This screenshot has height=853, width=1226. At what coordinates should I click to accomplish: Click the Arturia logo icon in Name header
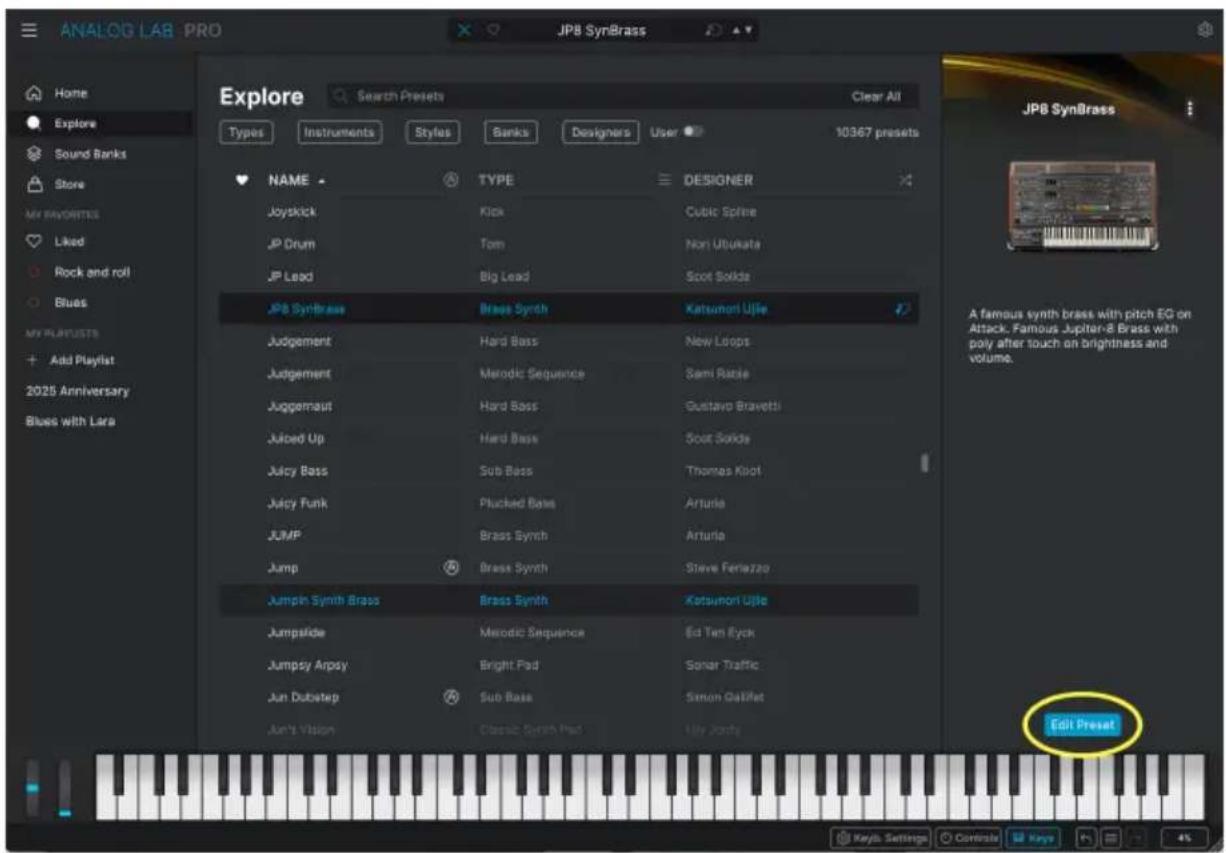[450, 180]
